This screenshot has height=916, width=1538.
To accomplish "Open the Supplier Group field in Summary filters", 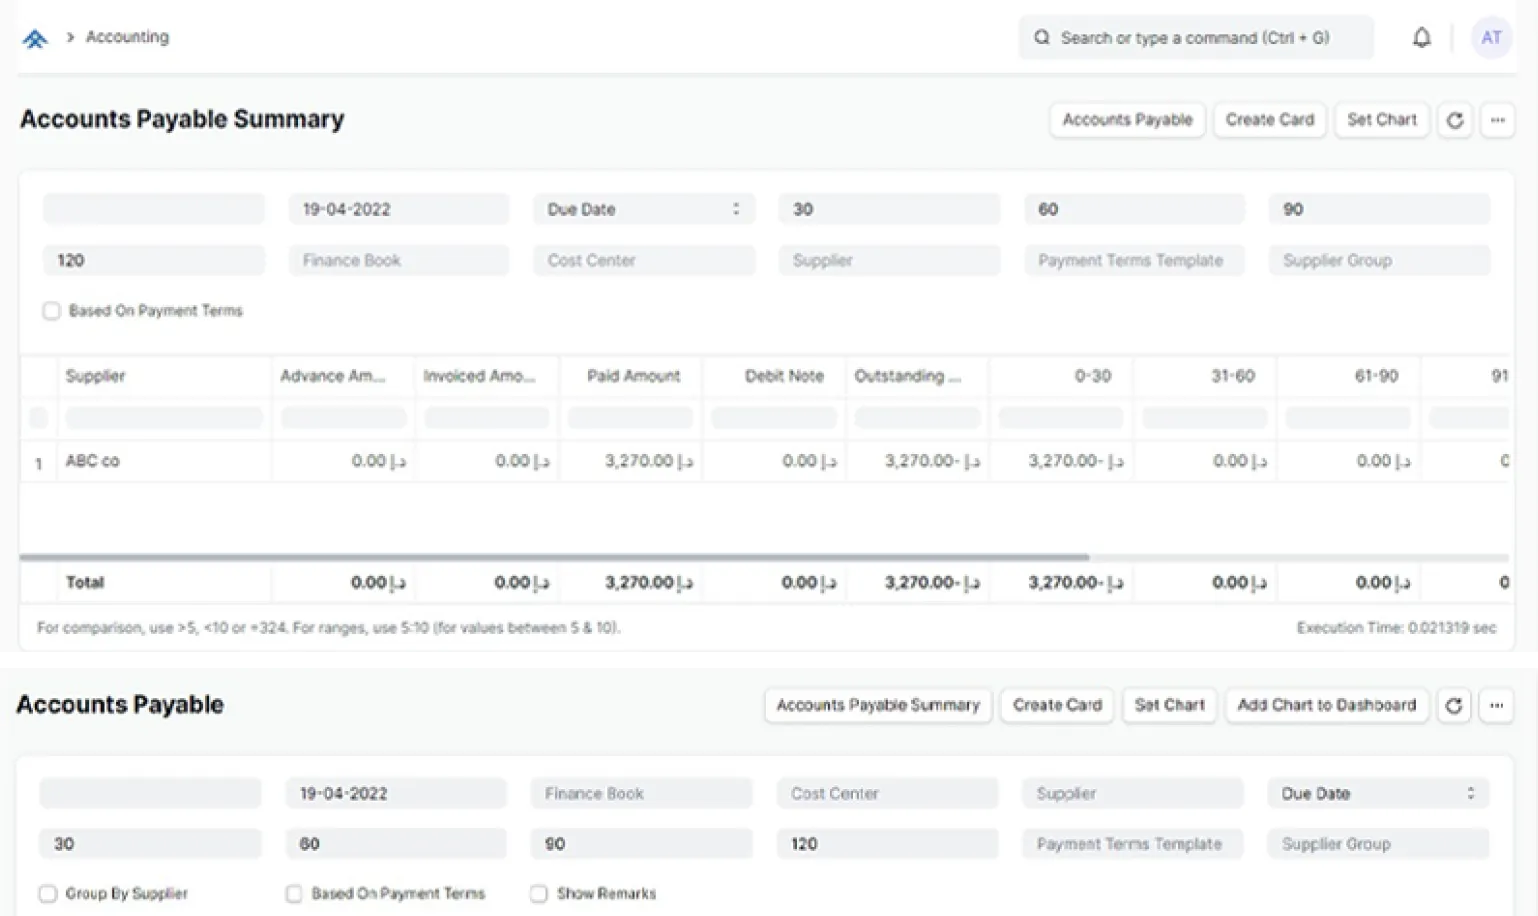I will 1379,260.
